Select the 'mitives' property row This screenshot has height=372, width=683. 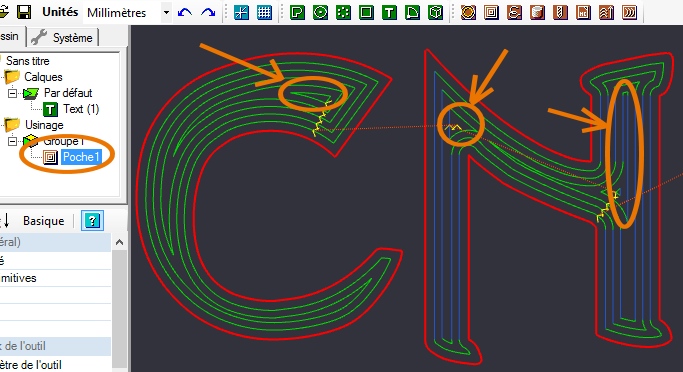55,278
